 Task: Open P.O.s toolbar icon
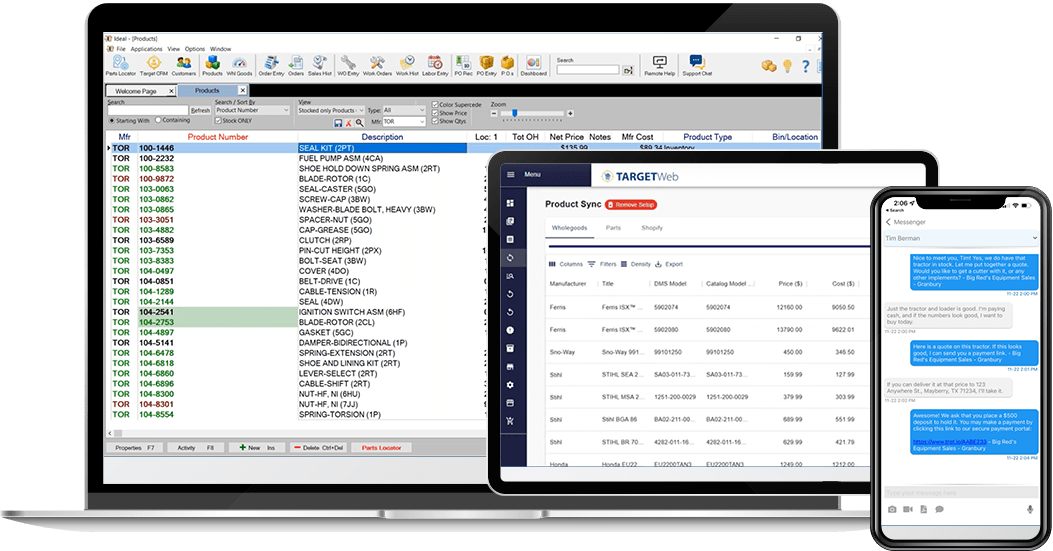[507, 66]
